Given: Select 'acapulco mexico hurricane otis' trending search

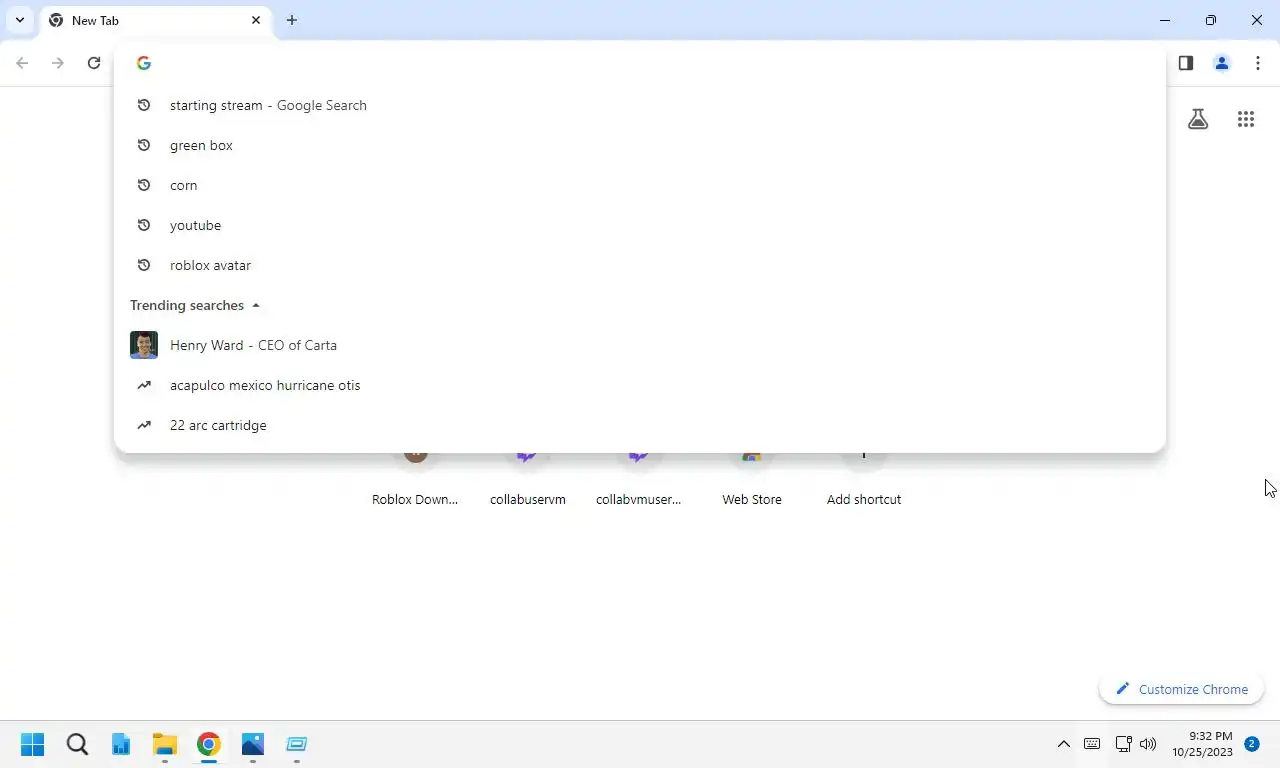Looking at the screenshot, I should 640,385.
